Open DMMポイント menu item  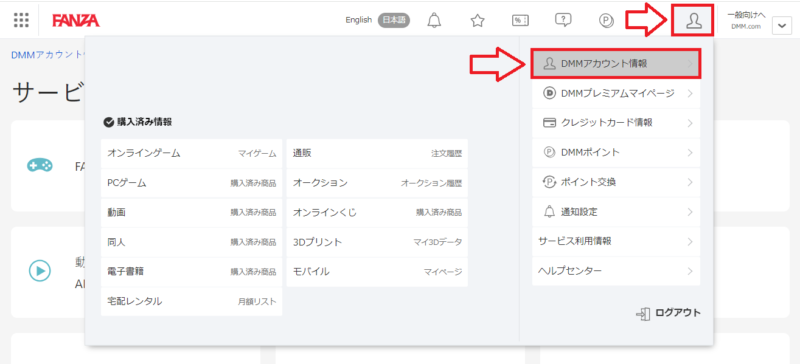click(616, 152)
